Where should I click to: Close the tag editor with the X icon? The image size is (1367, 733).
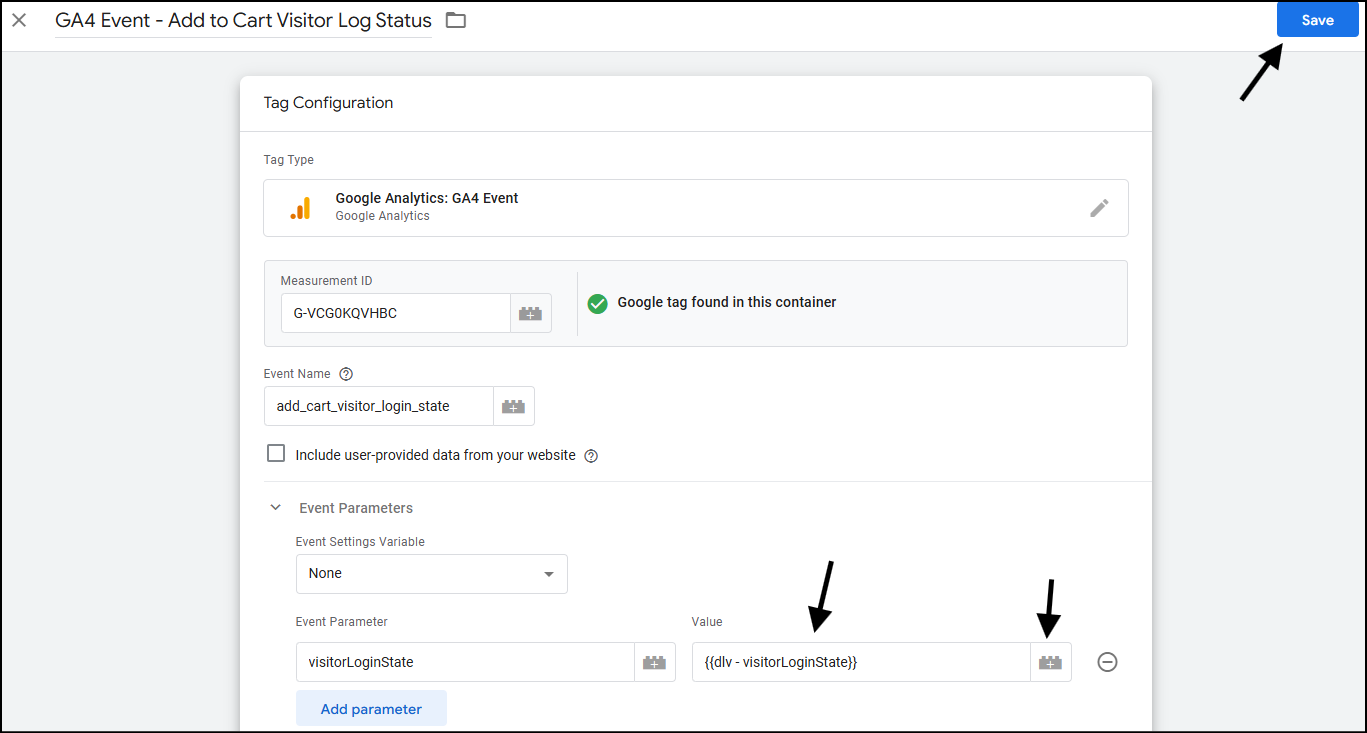pos(19,20)
